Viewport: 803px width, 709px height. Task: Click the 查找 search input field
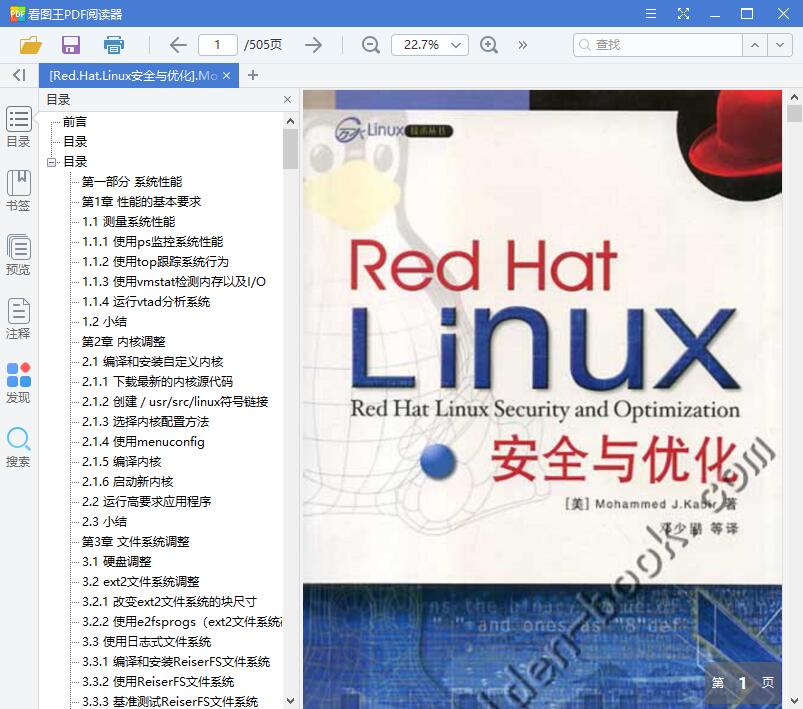point(658,45)
